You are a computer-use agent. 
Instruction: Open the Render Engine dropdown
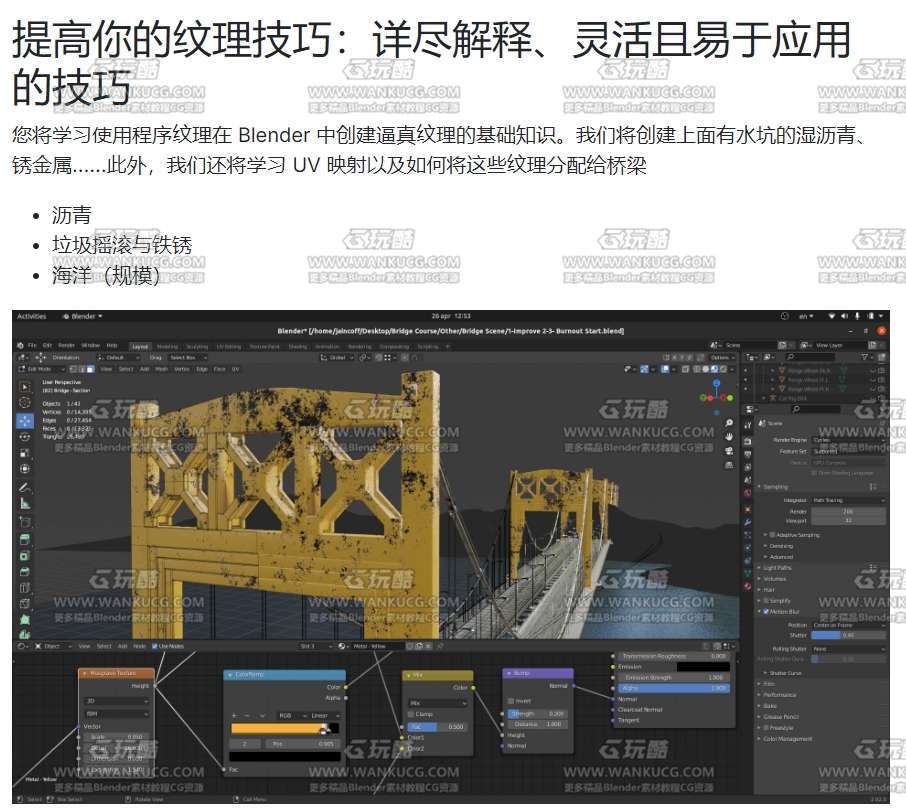[848, 440]
